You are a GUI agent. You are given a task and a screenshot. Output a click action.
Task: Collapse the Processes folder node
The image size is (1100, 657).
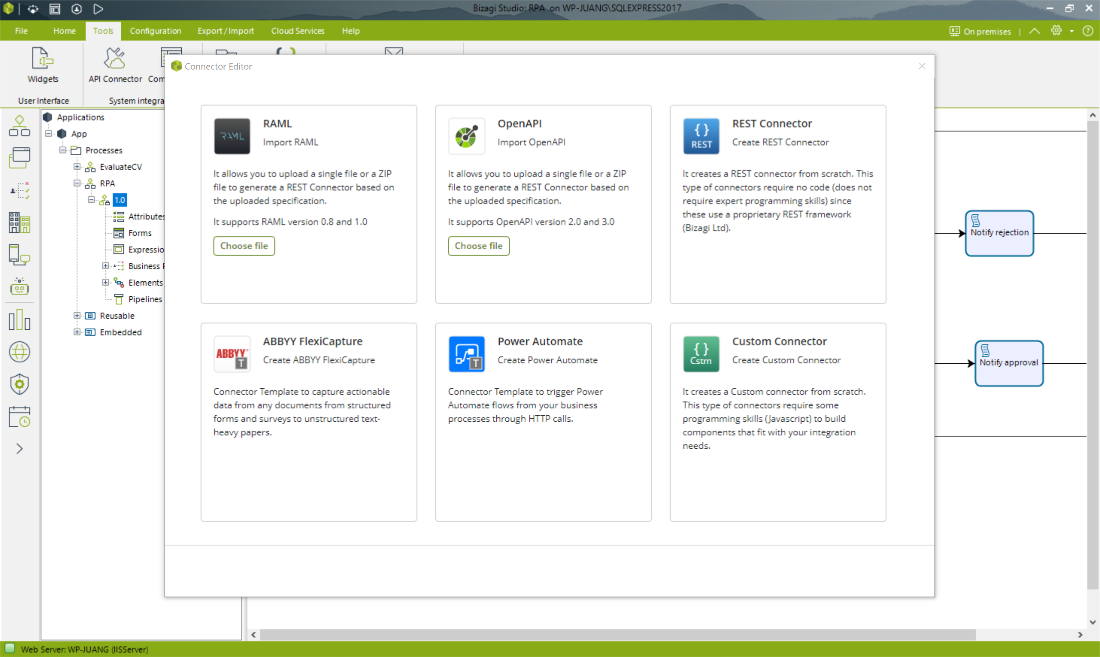(x=62, y=150)
